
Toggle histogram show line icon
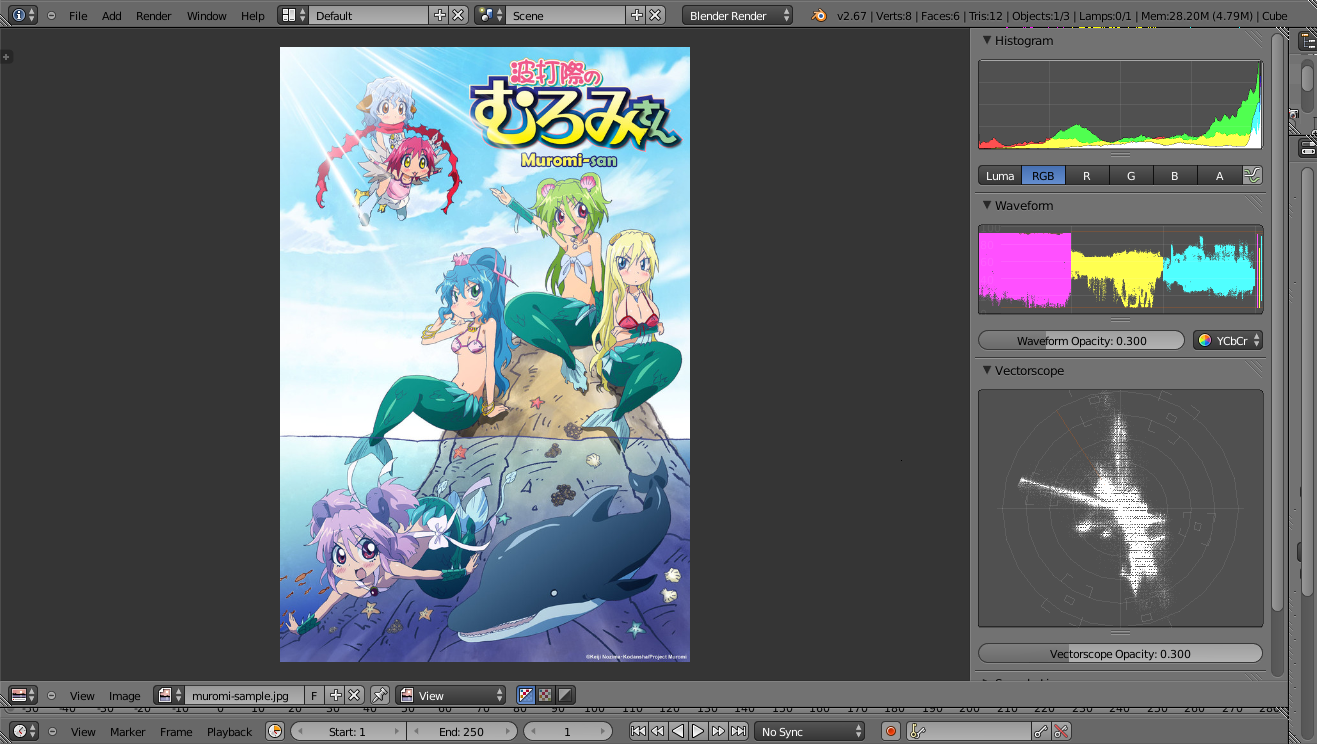point(1253,175)
